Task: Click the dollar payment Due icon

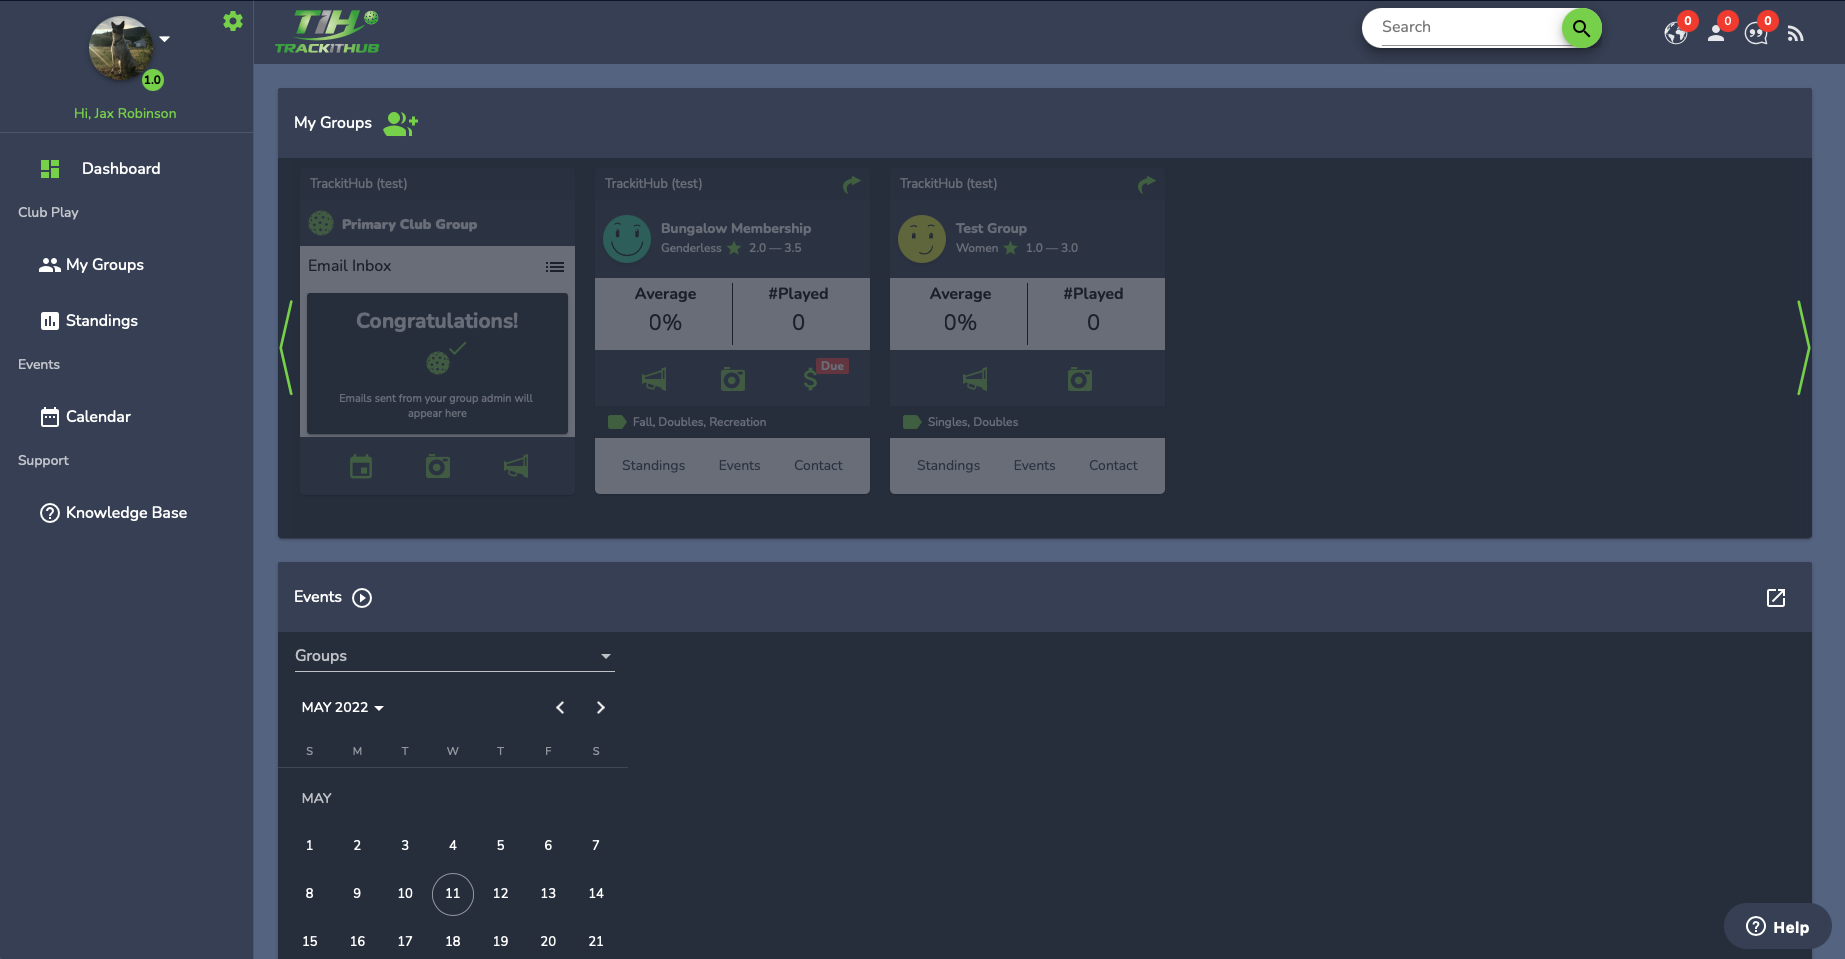Action: coord(811,379)
